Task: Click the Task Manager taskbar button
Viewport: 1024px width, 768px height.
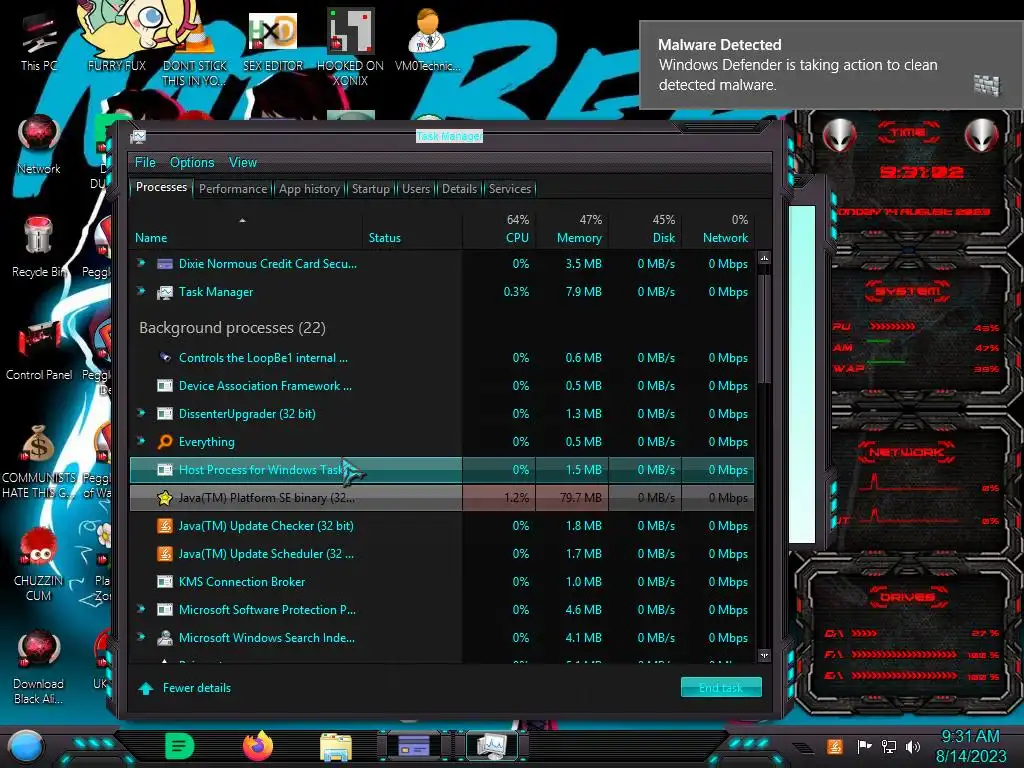Action: (491, 746)
